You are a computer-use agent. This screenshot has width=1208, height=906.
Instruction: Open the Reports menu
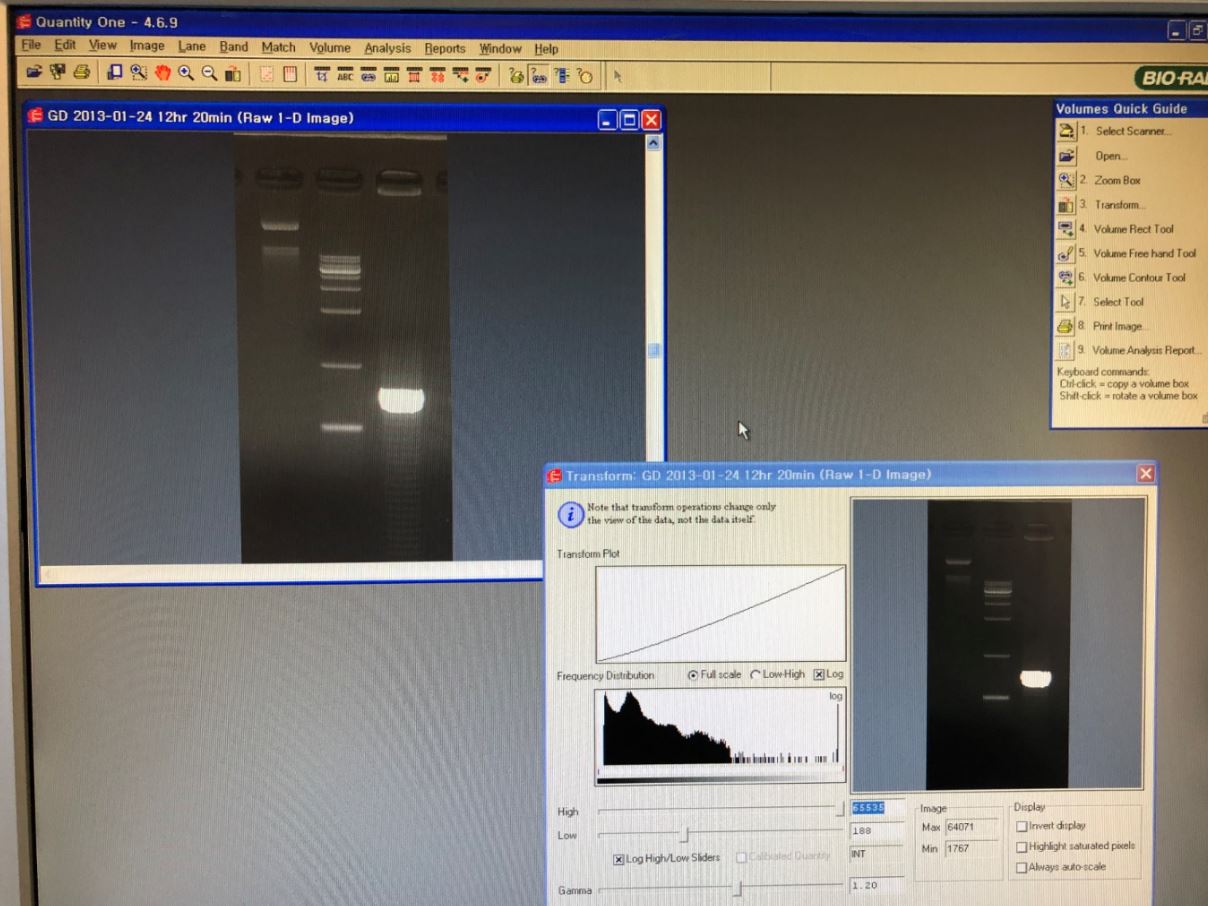click(444, 48)
